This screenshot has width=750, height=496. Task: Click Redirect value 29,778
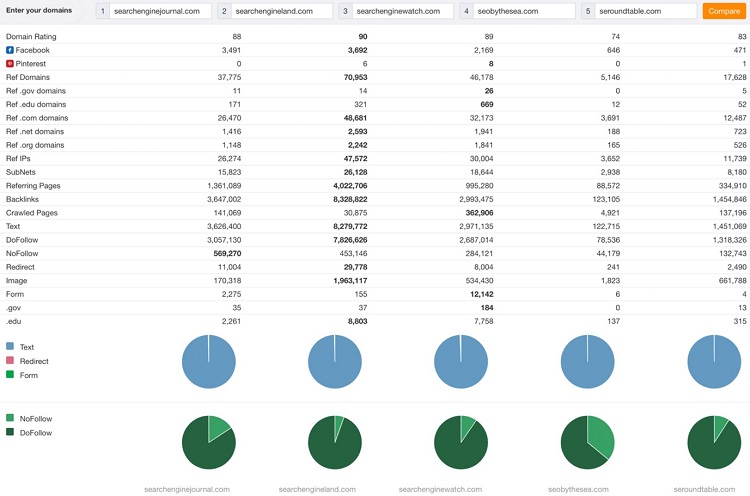point(355,267)
